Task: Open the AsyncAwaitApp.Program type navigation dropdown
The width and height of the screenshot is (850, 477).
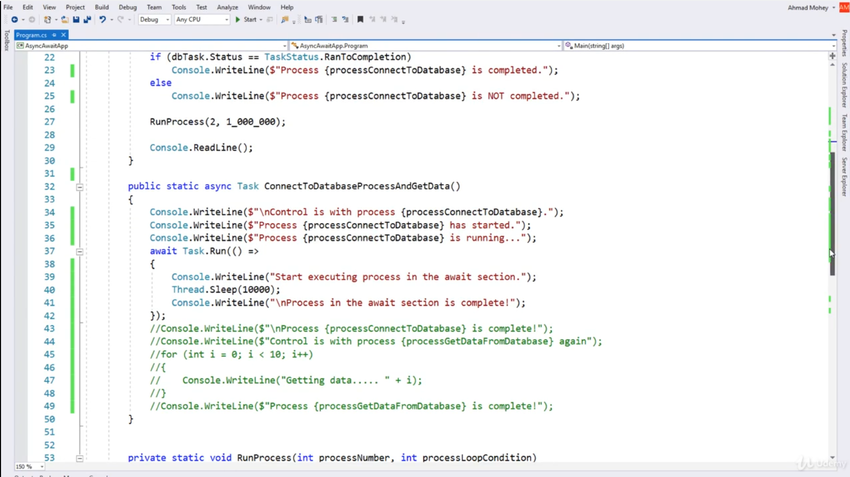Action: point(426,46)
